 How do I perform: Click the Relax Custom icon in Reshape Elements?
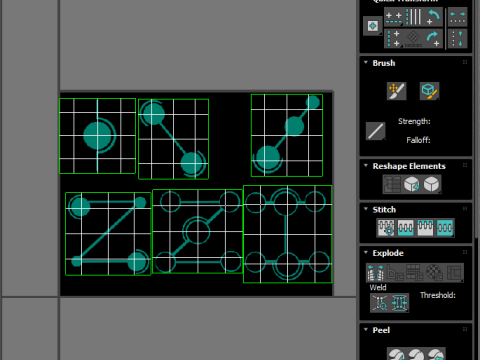(432, 184)
